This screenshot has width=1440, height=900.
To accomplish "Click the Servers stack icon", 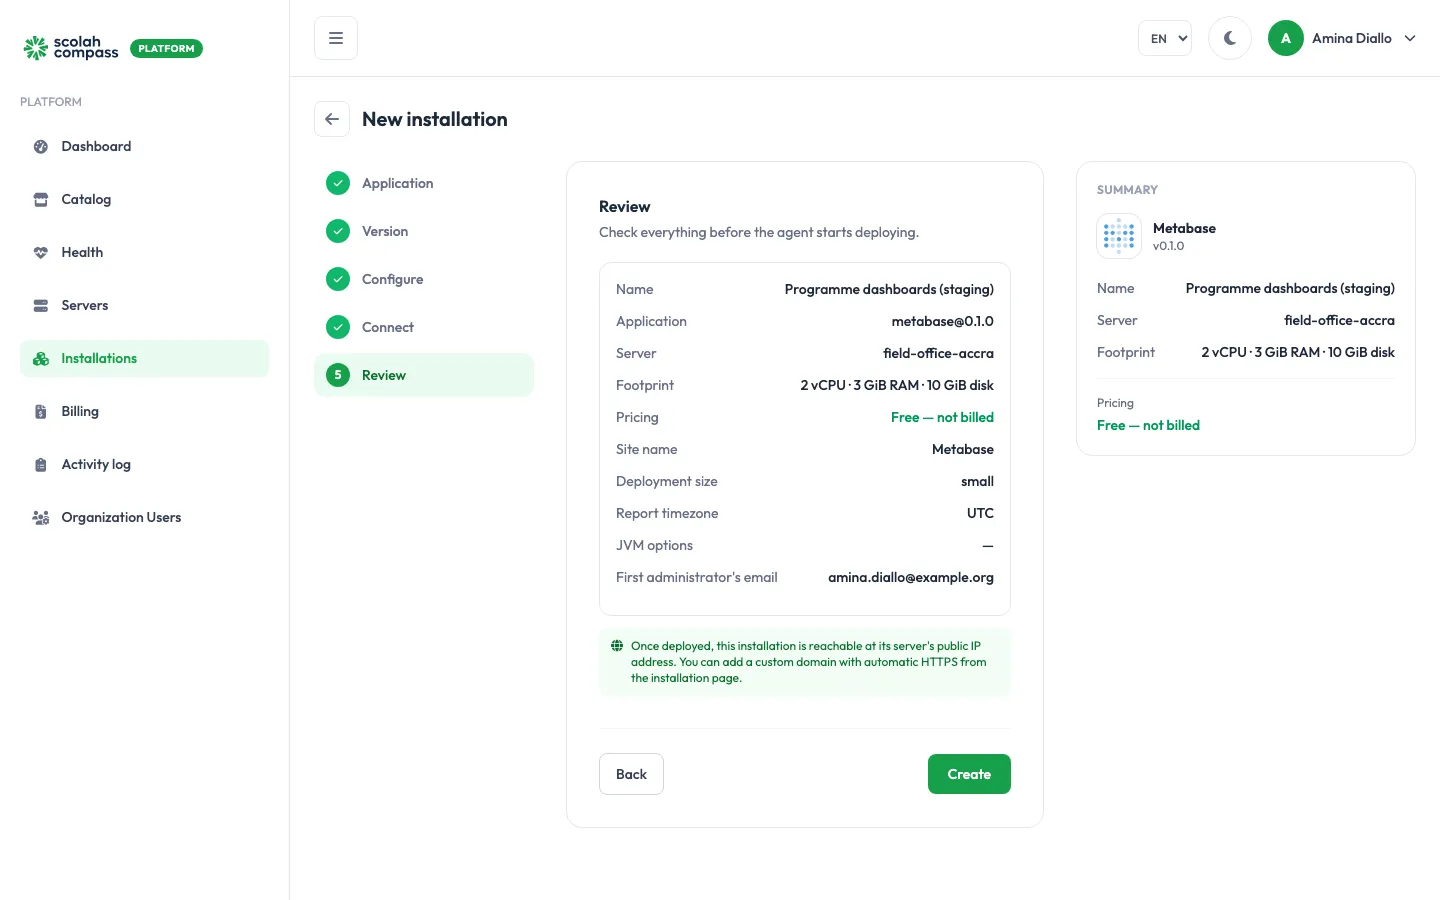I will coord(41,305).
